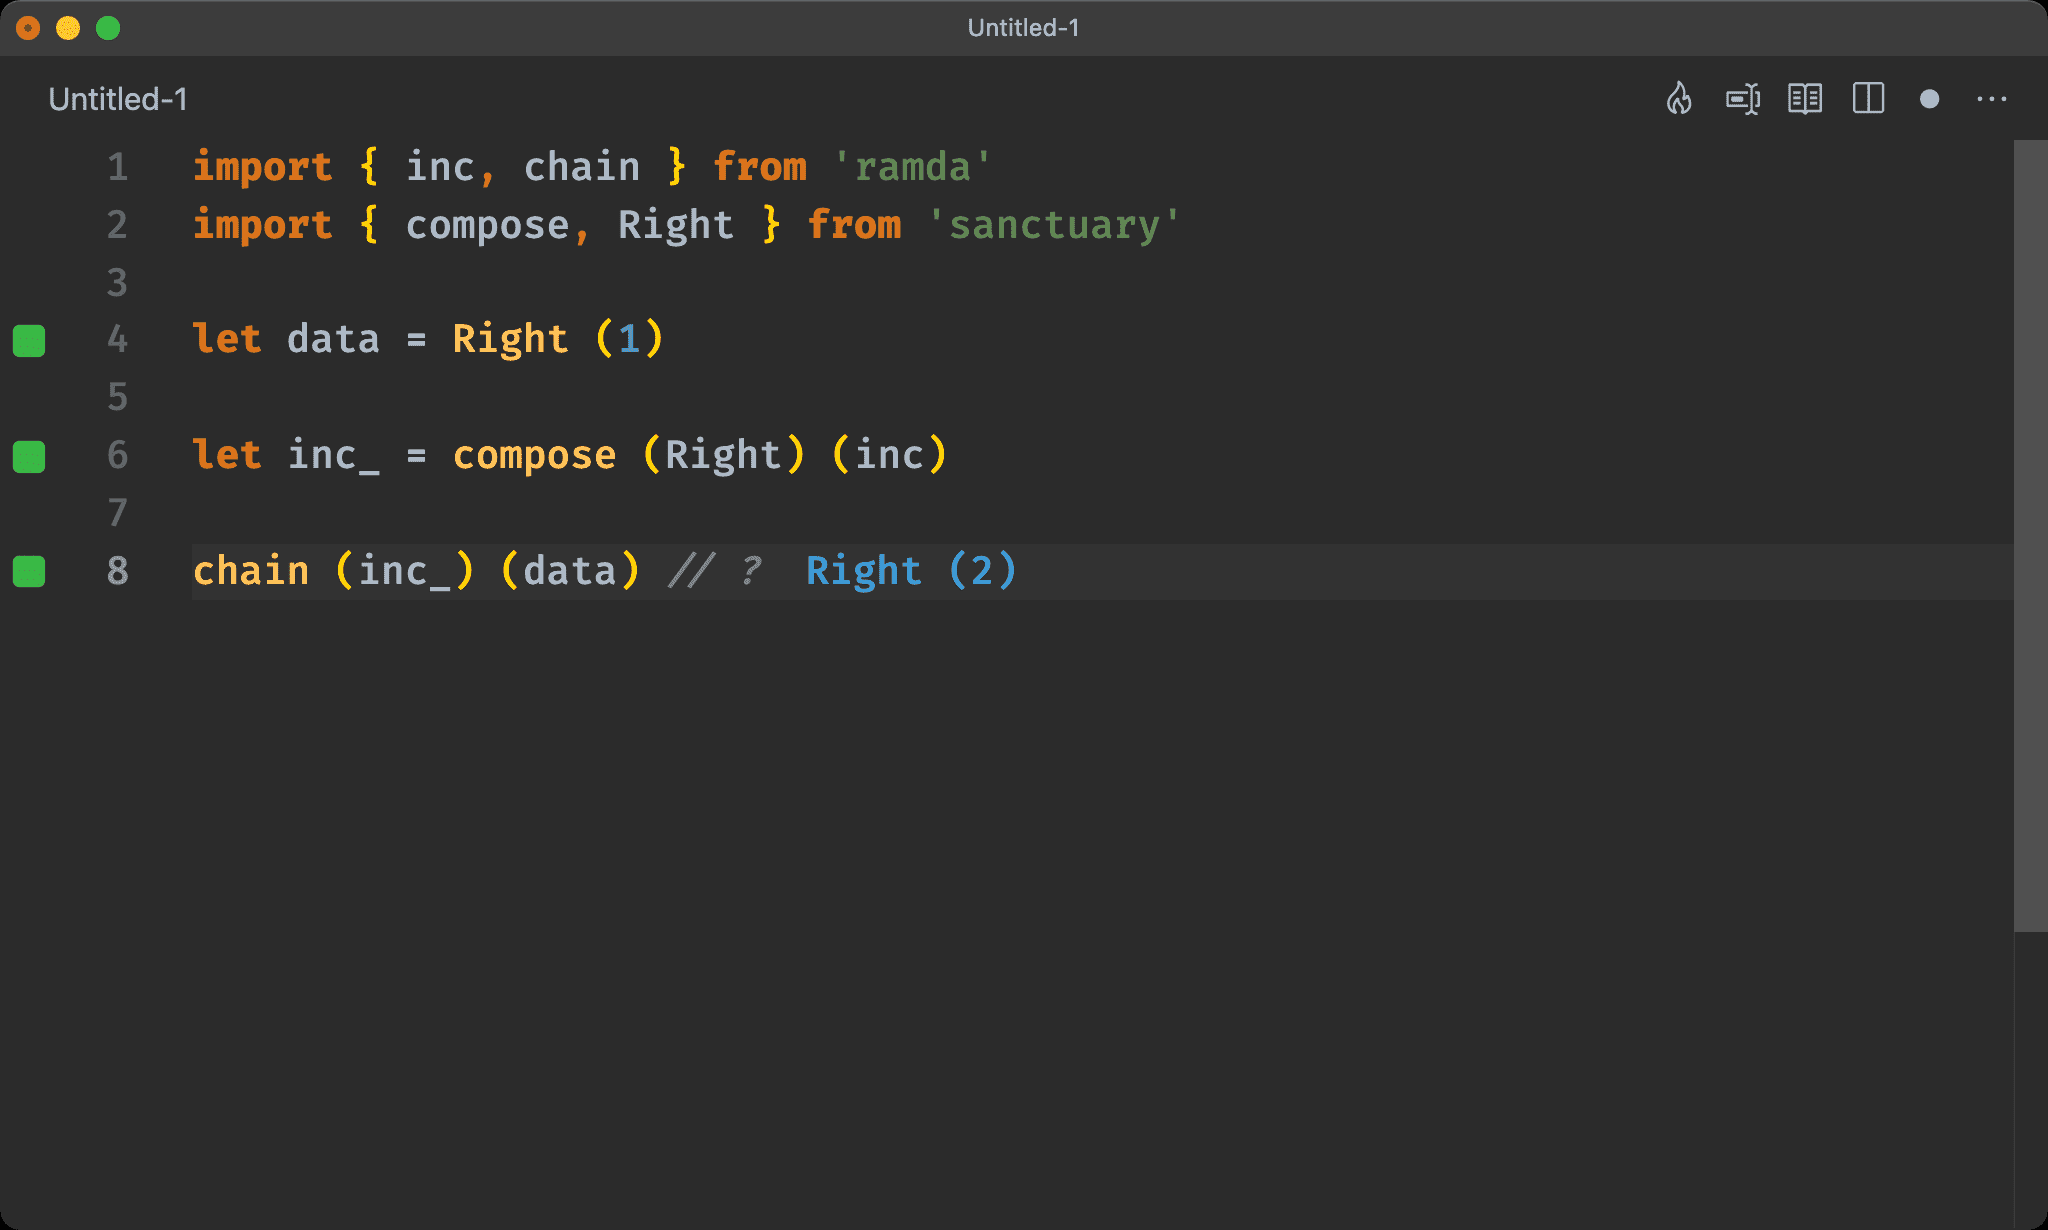Click the green zoom window button
2048x1230 pixels.
click(x=108, y=28)
